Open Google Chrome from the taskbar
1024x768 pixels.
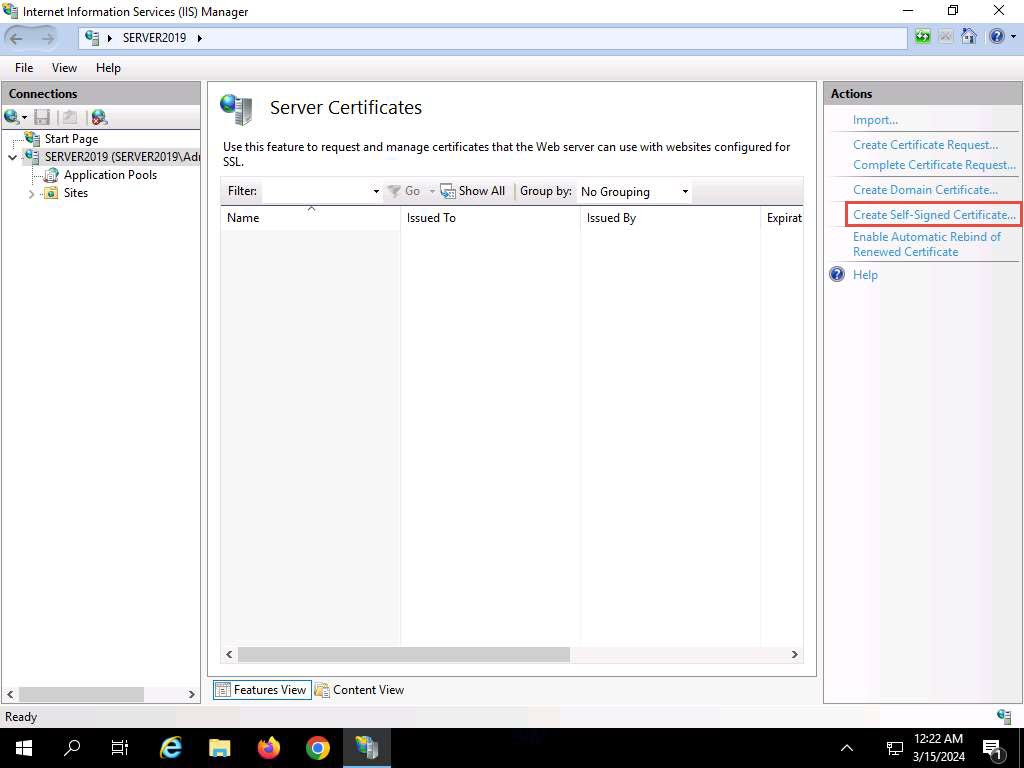[318, 747]
